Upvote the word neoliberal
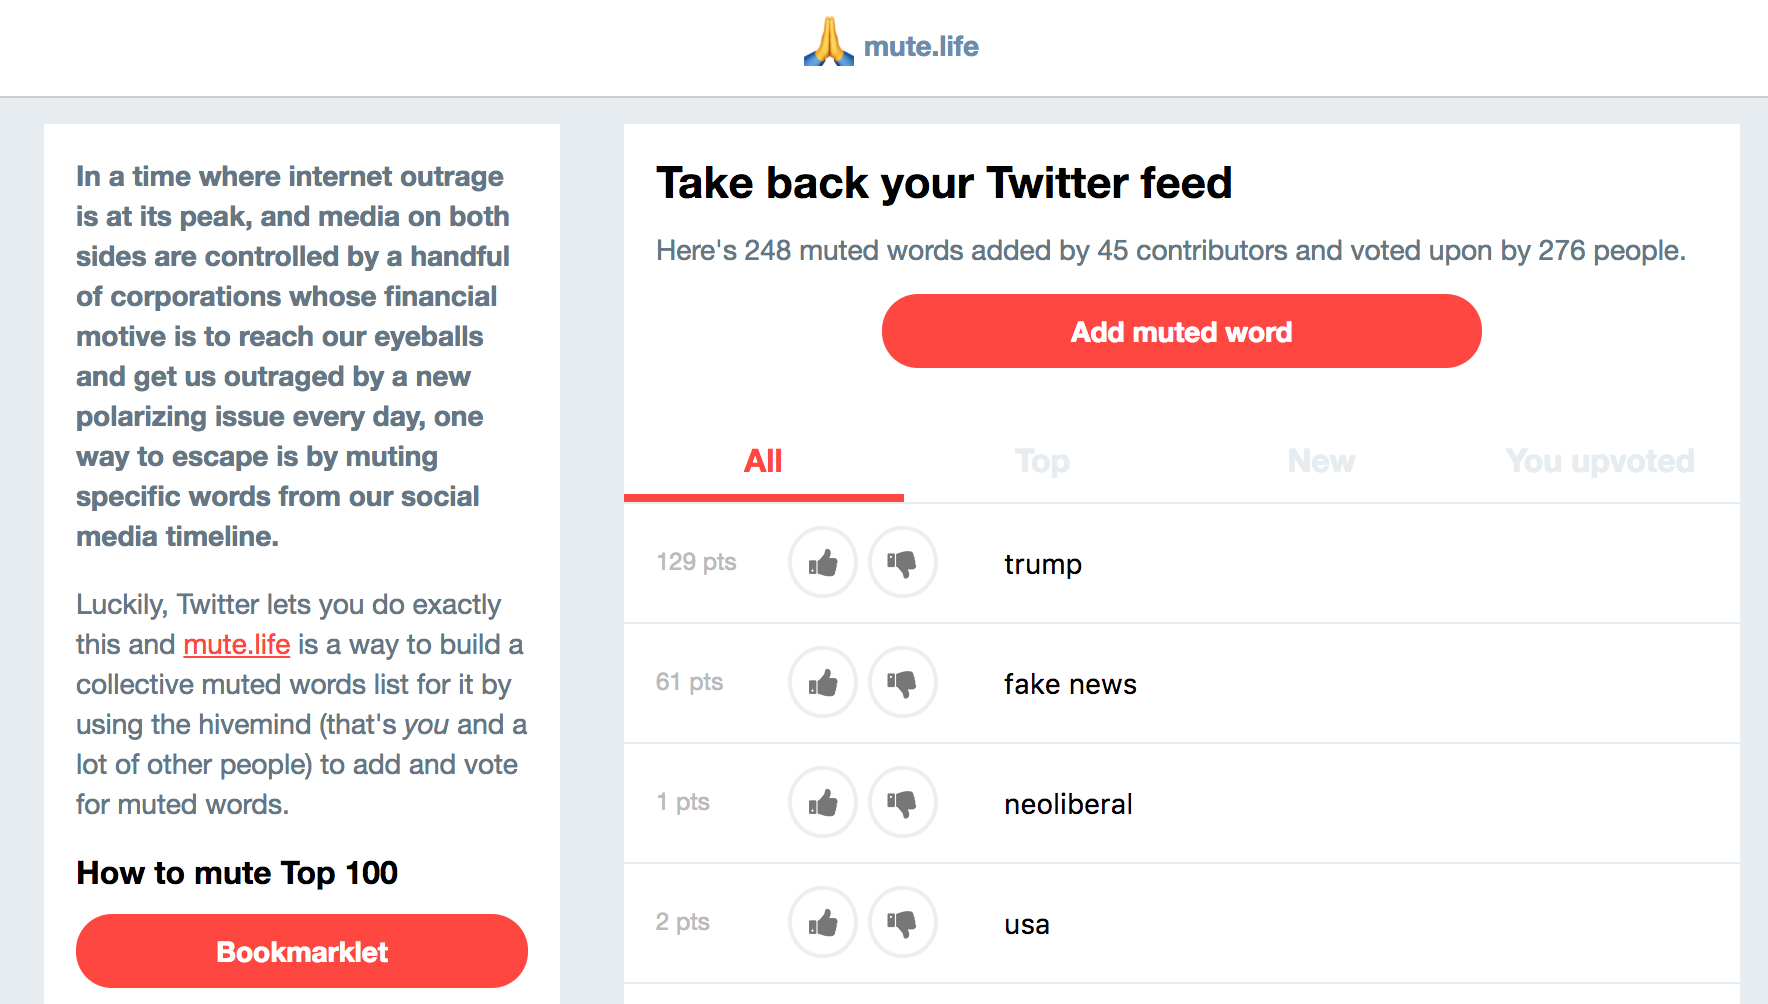1768x1004 pixels. tap(823, 803)
